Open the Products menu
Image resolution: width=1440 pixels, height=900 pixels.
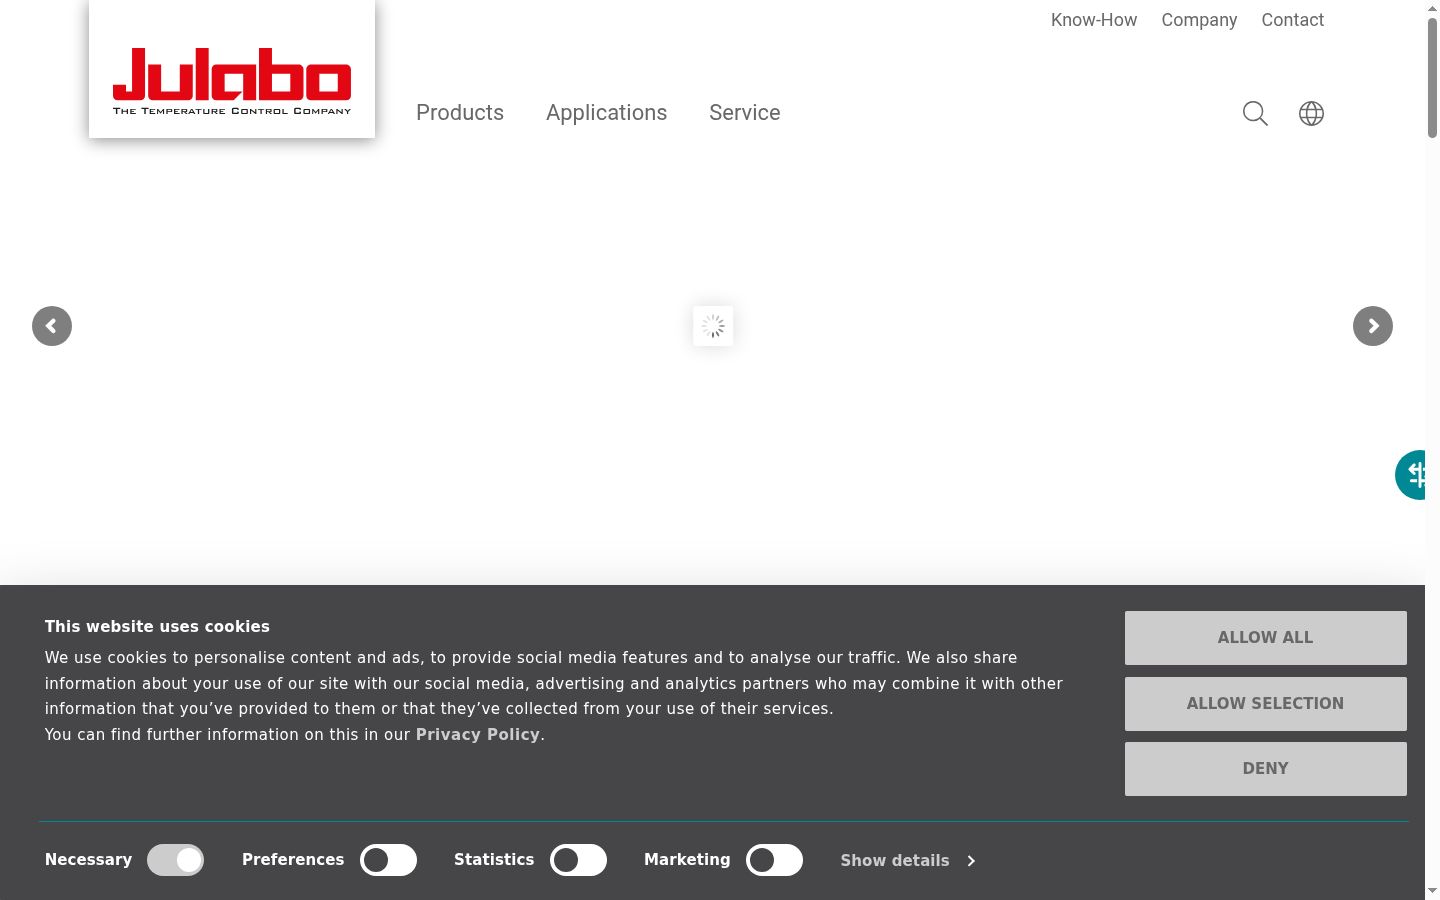pyautogui.click(x=460, y=113)
